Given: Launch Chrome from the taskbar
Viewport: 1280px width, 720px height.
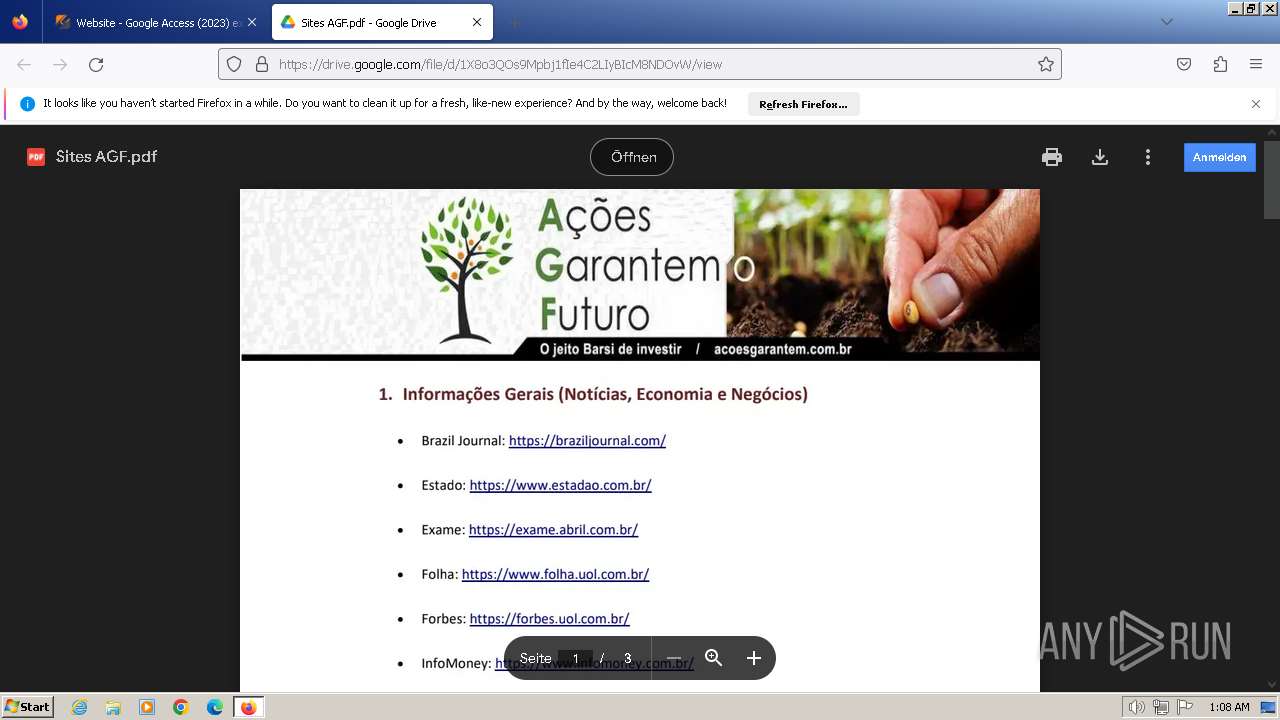Looking at the screenshot, I should (x=181, y=707).
